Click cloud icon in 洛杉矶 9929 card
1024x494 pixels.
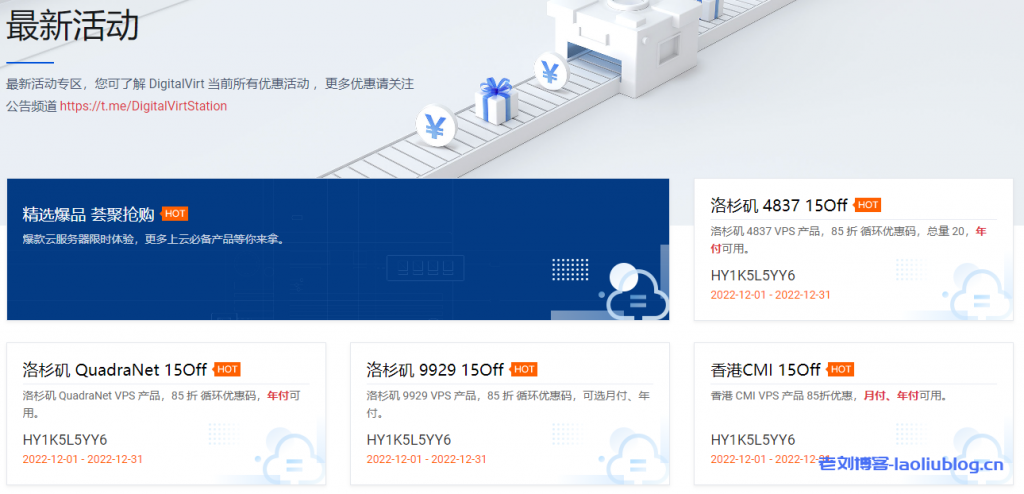point(635,456)
